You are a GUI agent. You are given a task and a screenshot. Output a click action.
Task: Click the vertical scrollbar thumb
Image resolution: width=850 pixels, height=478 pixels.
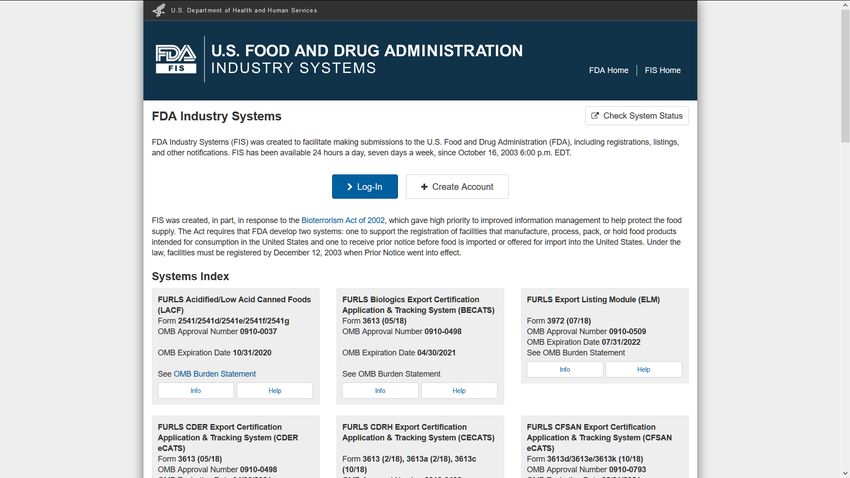pyautogui.click(x=845, y=76)
